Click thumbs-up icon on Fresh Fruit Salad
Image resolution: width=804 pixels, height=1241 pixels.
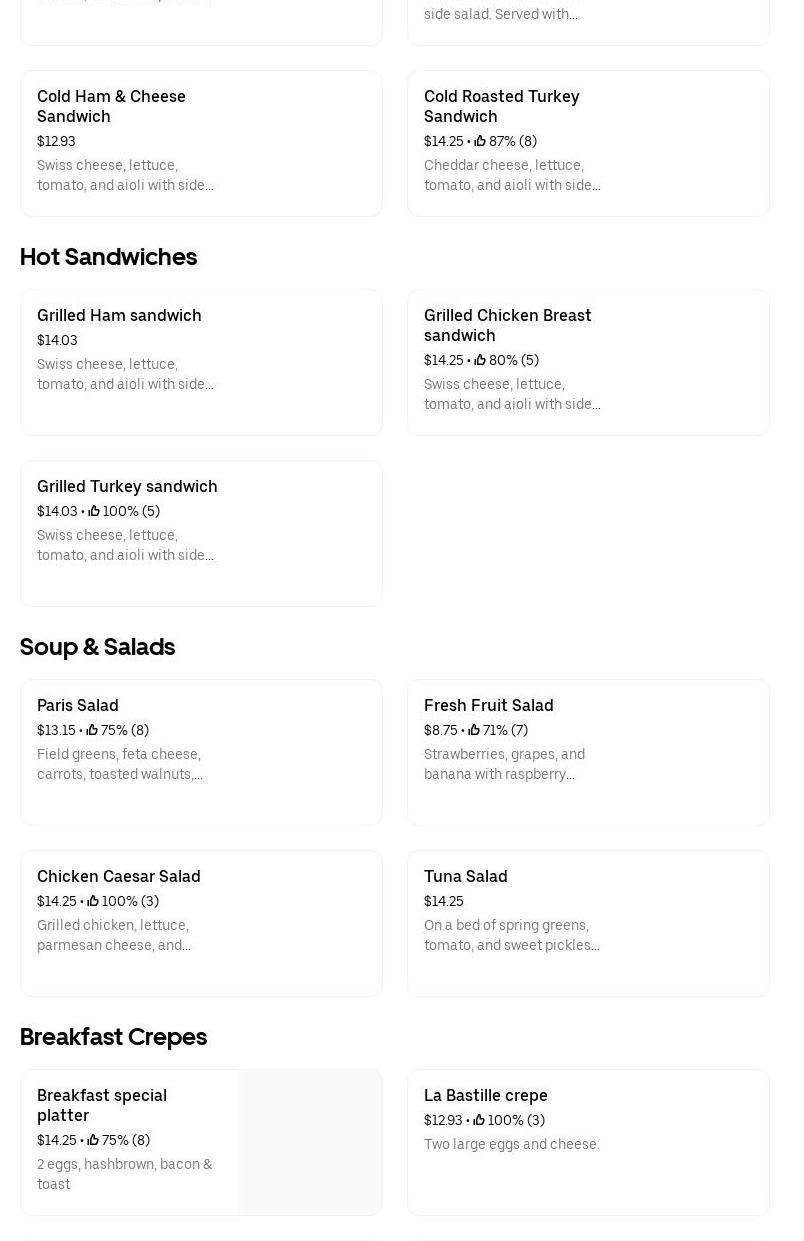click(474, 730)
